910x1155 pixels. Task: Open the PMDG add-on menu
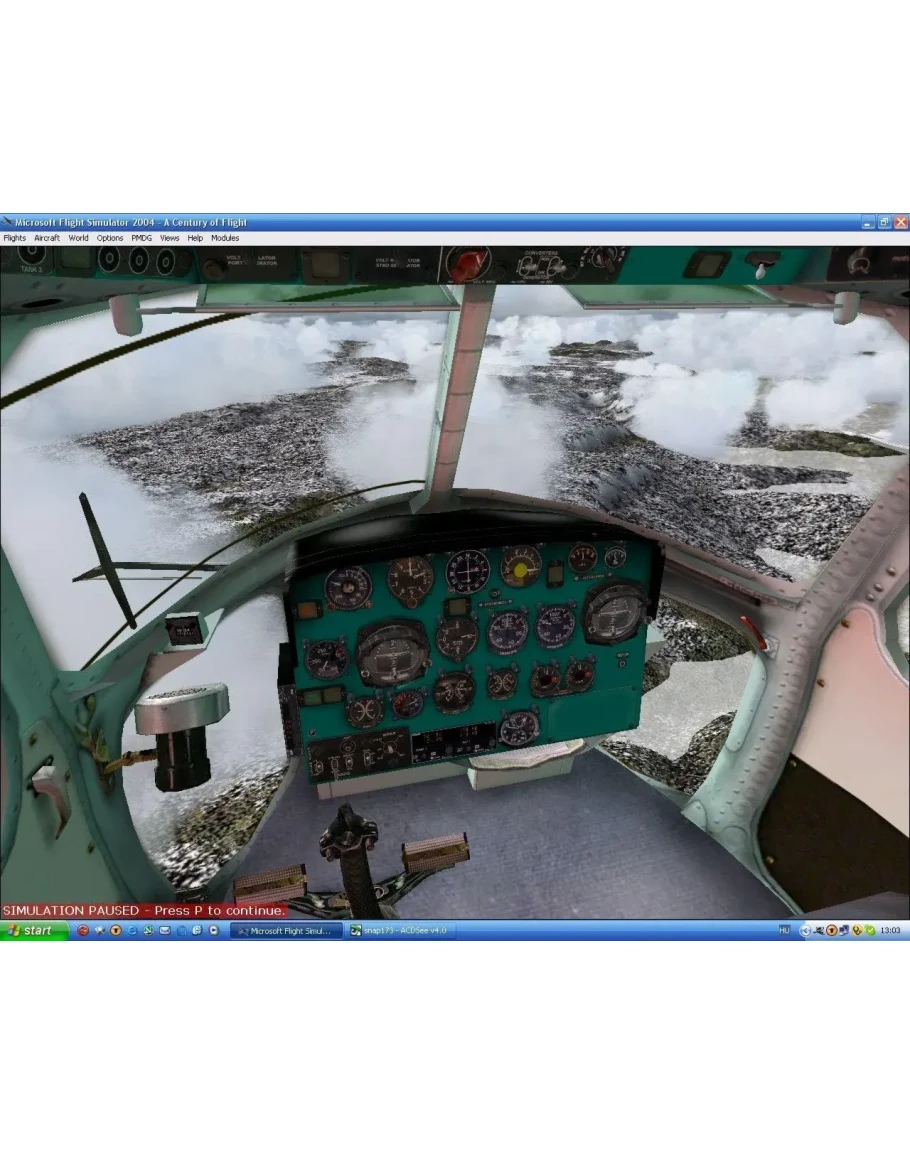click(x=142, y=238)
